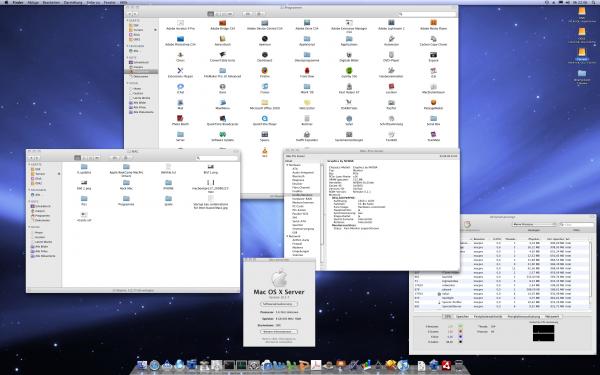Open Safari in the Programme window
The width and height of the screenshot is (600, 375).
349,119
